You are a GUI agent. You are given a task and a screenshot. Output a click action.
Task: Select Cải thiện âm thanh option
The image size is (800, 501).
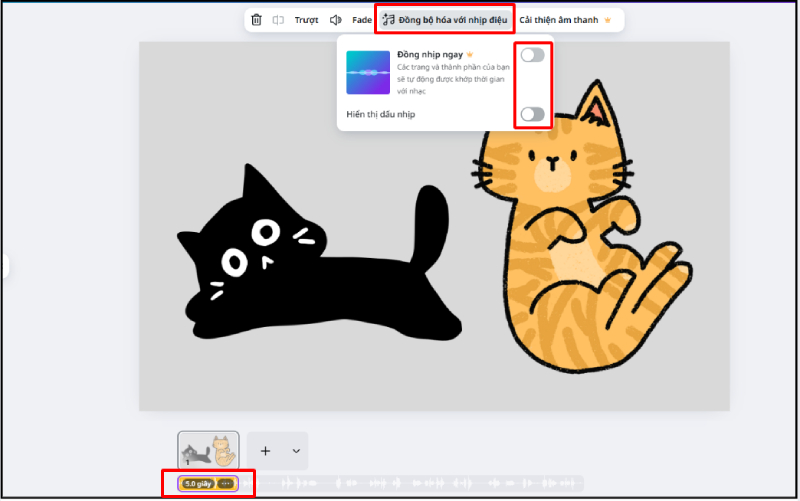coord(558,20)
